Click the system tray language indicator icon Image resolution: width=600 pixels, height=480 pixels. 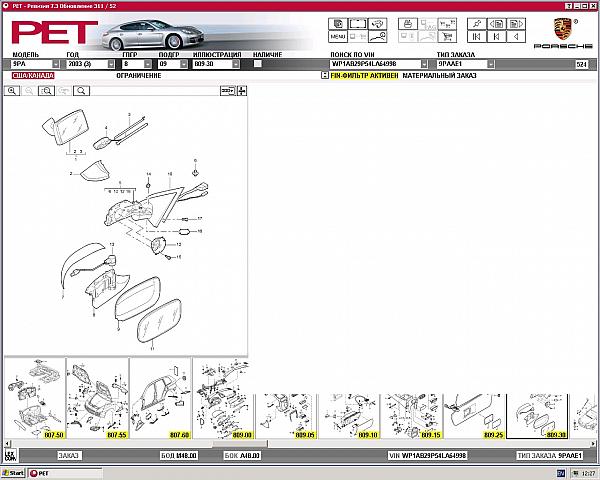561,473
